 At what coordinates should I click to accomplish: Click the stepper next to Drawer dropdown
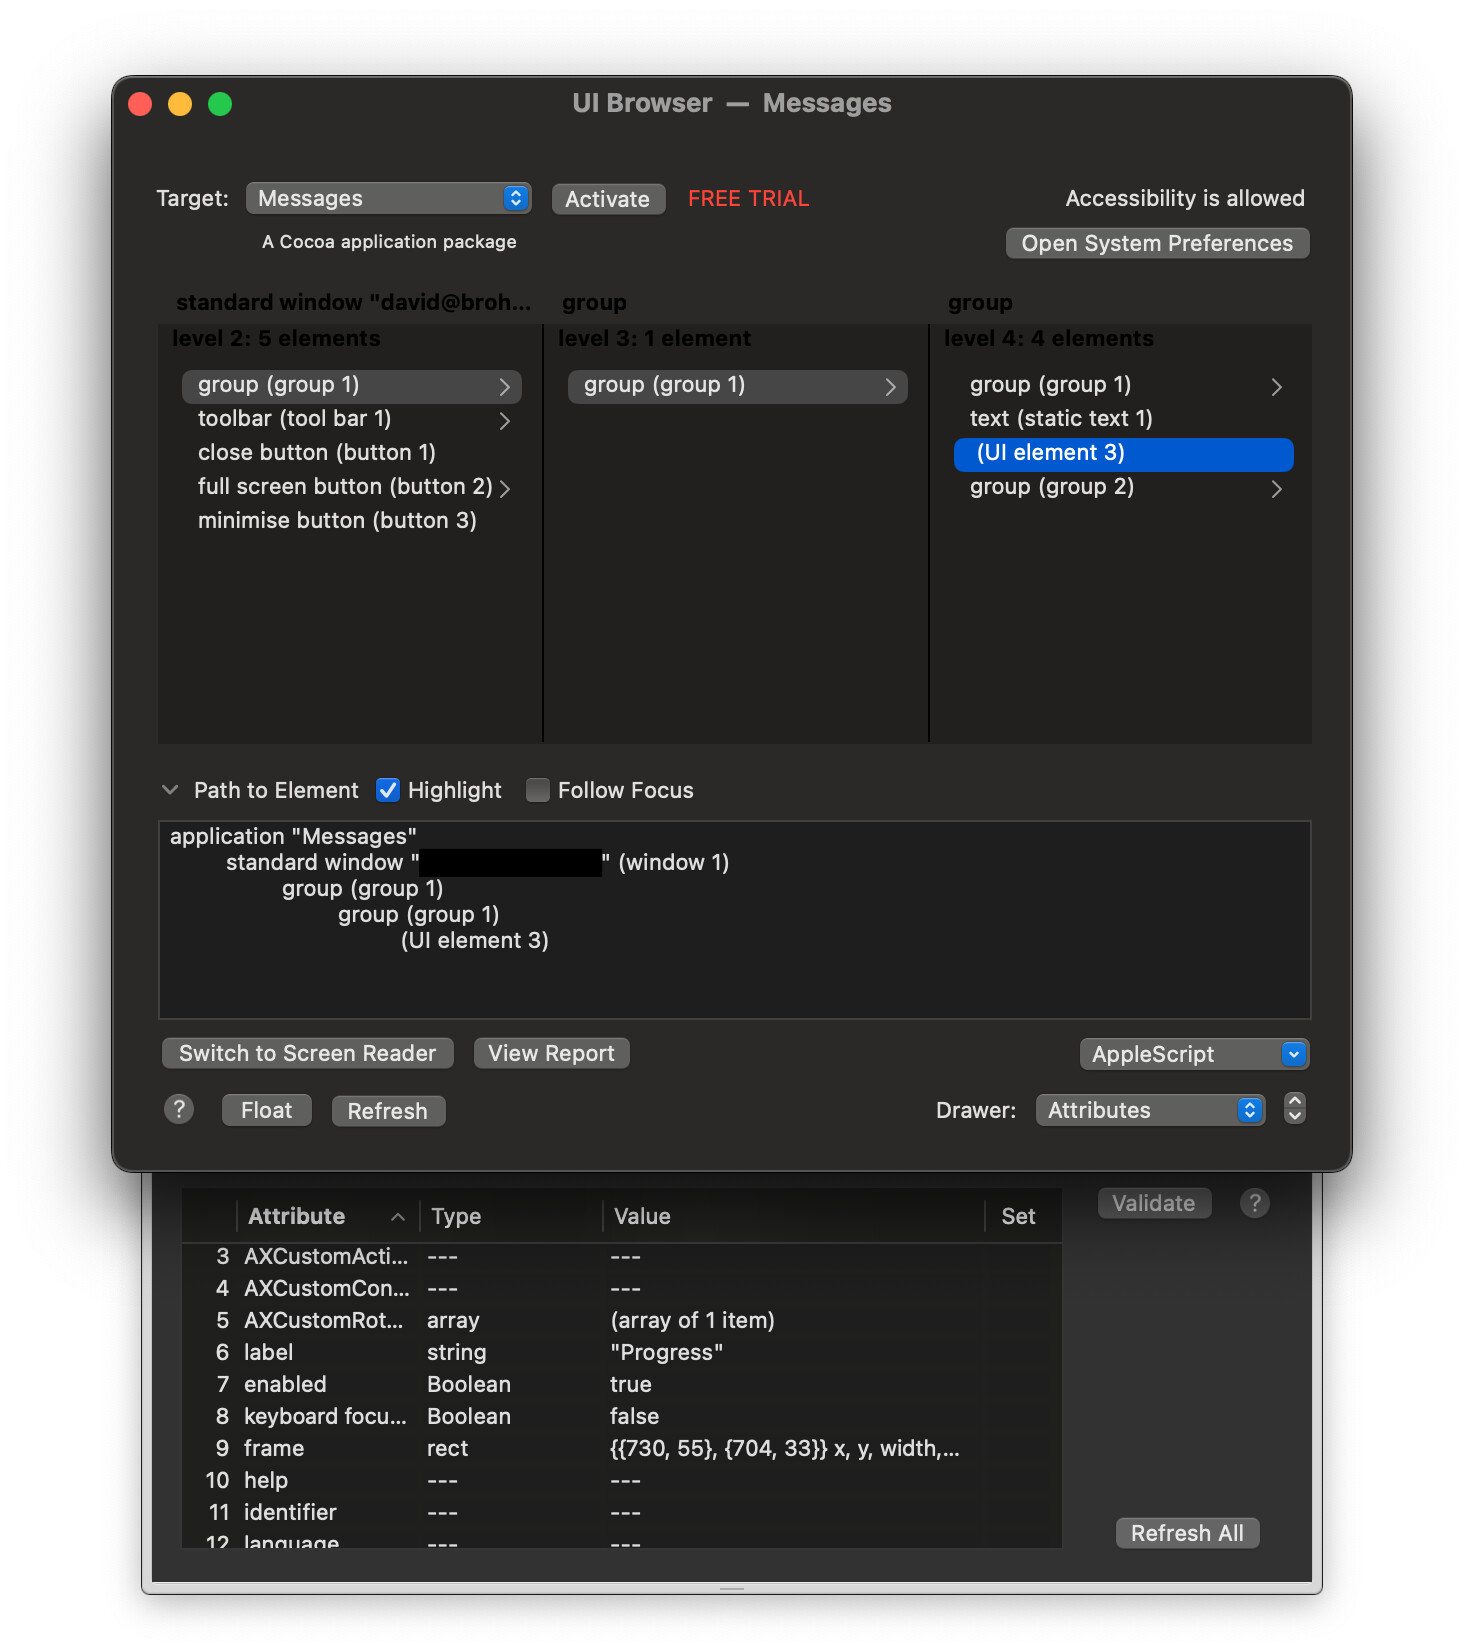point(1295,1108)
